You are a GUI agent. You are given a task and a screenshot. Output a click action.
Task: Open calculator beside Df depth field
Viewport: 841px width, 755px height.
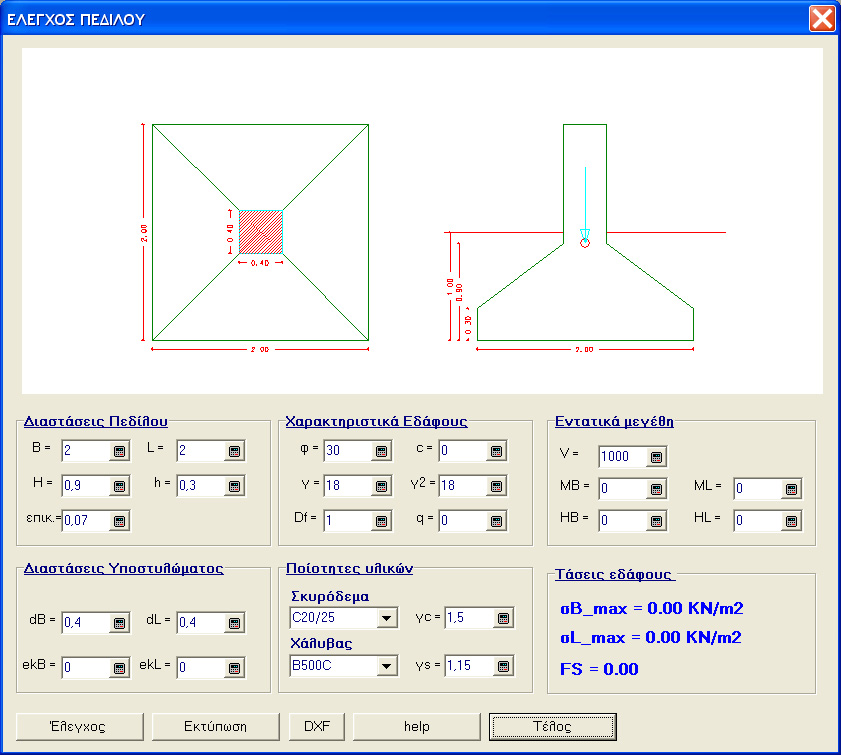[x=381, y=521]
